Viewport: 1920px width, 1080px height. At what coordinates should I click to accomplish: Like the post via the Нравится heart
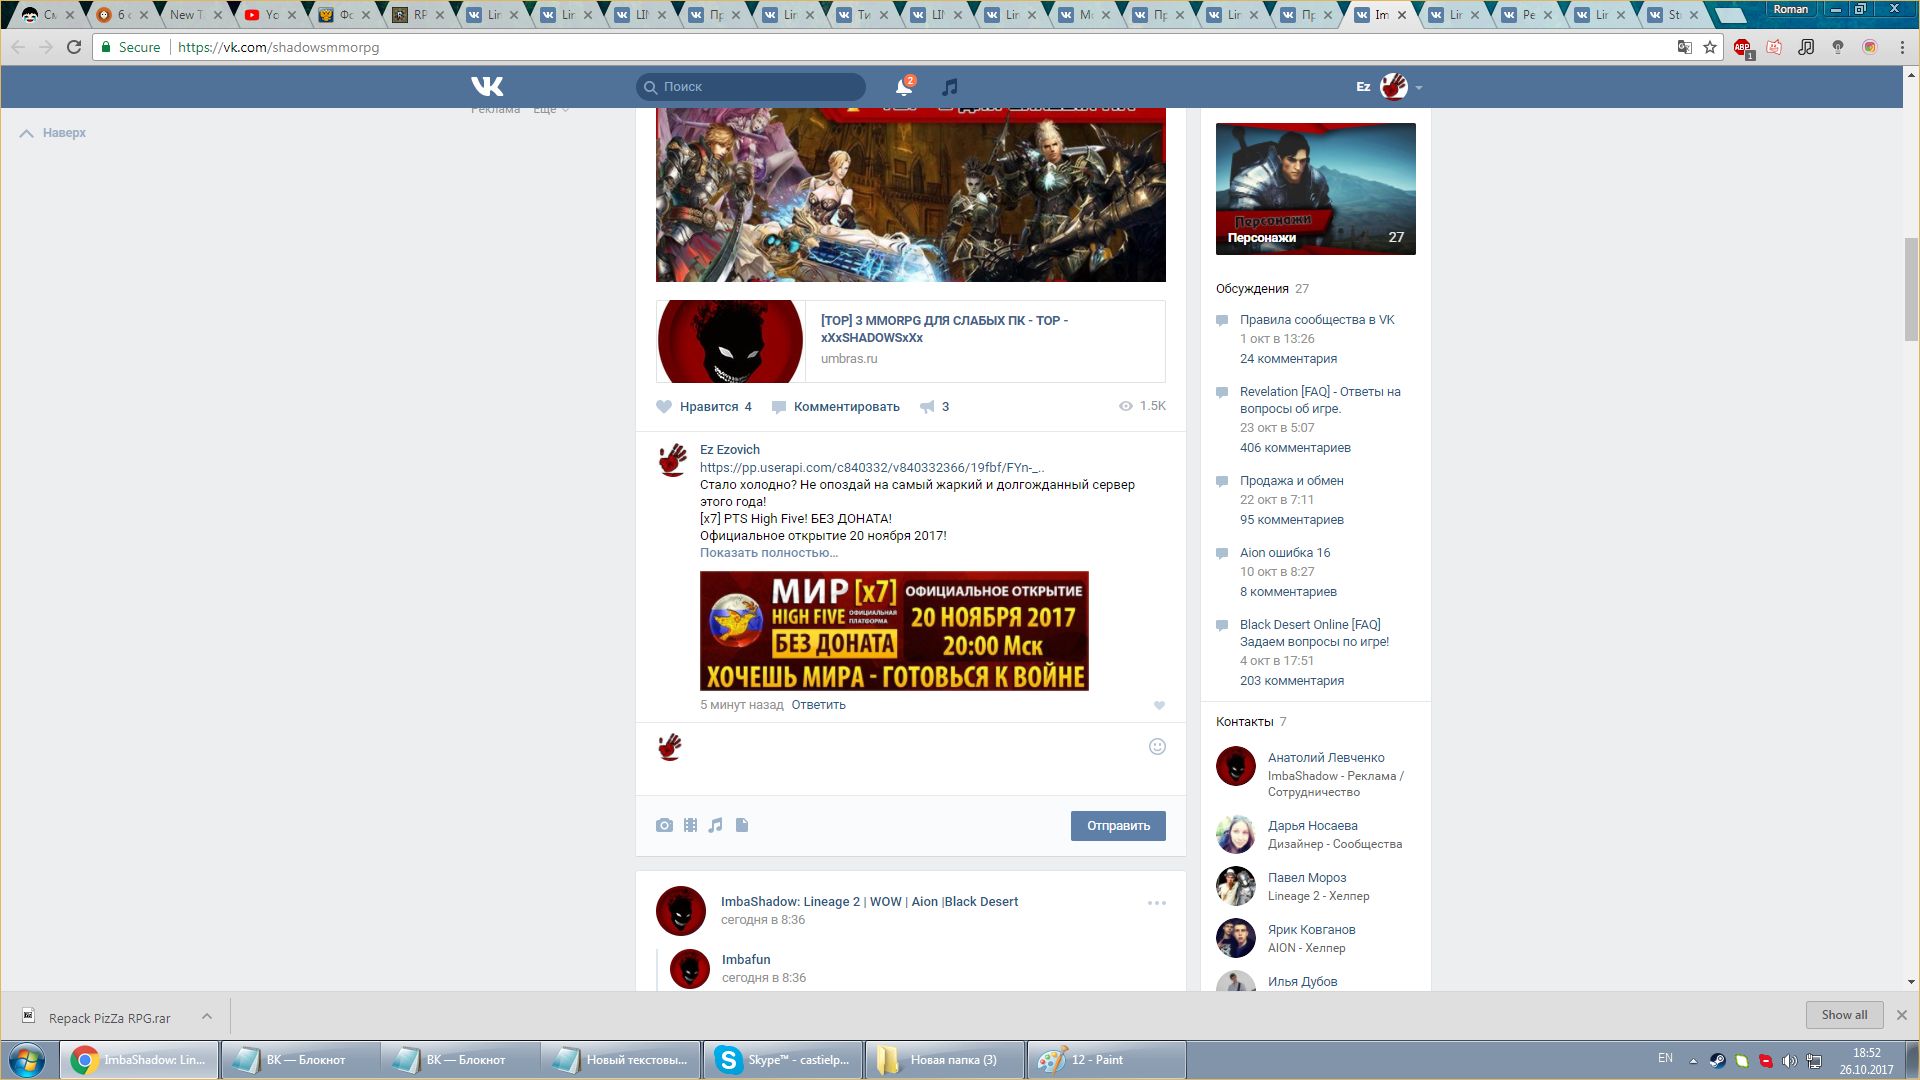664,407
